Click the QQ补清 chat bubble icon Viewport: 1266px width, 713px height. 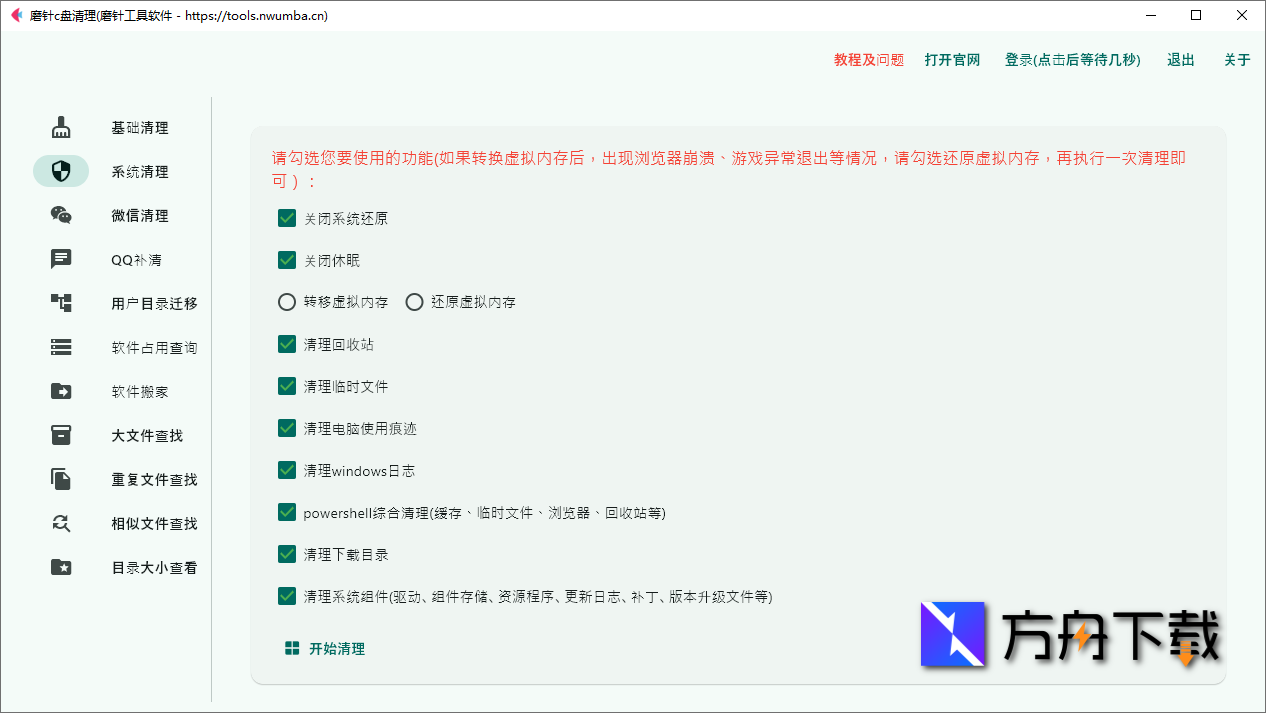(61, 259)
